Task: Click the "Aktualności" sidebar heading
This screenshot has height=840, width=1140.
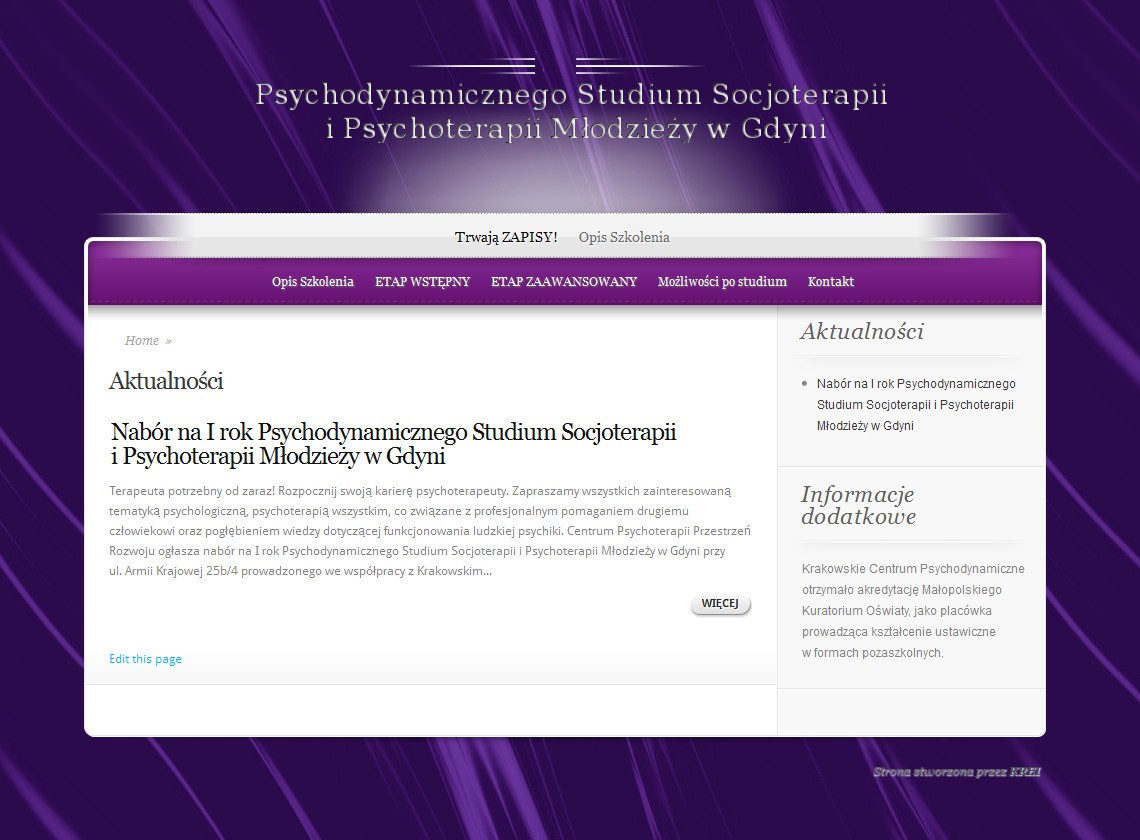Action: point(863,331)
